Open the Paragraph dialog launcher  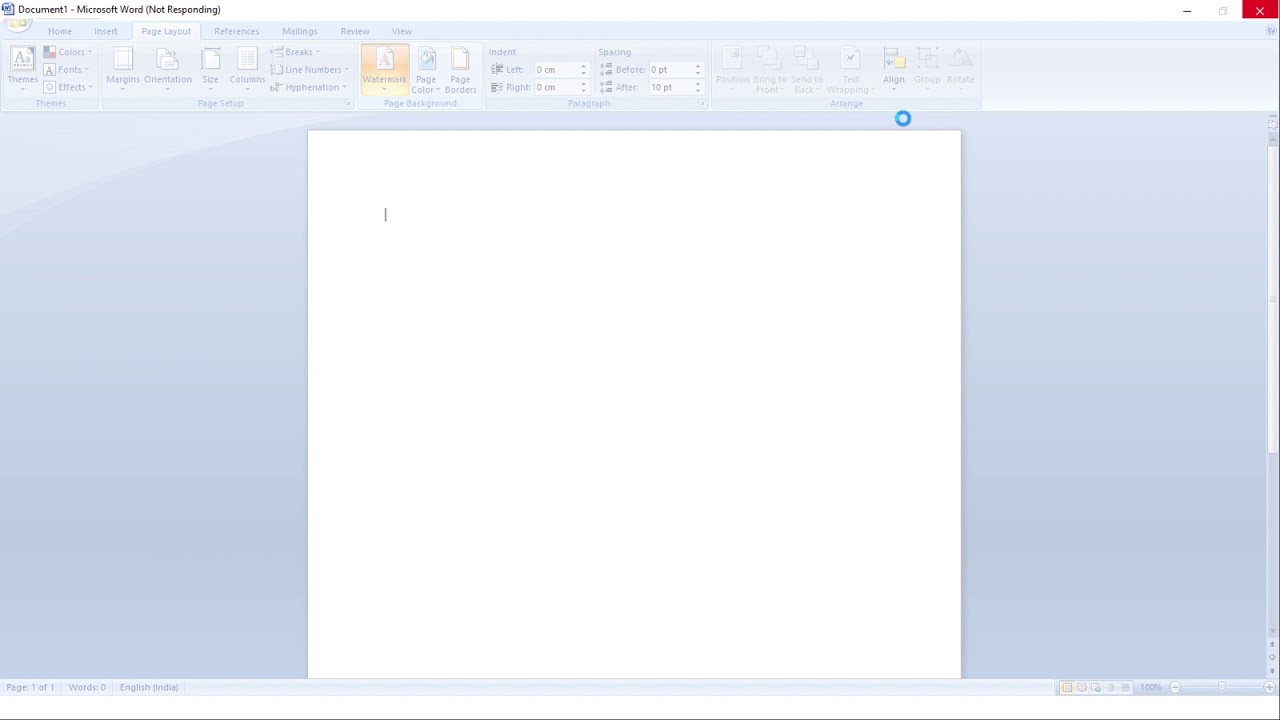(702, 104)
